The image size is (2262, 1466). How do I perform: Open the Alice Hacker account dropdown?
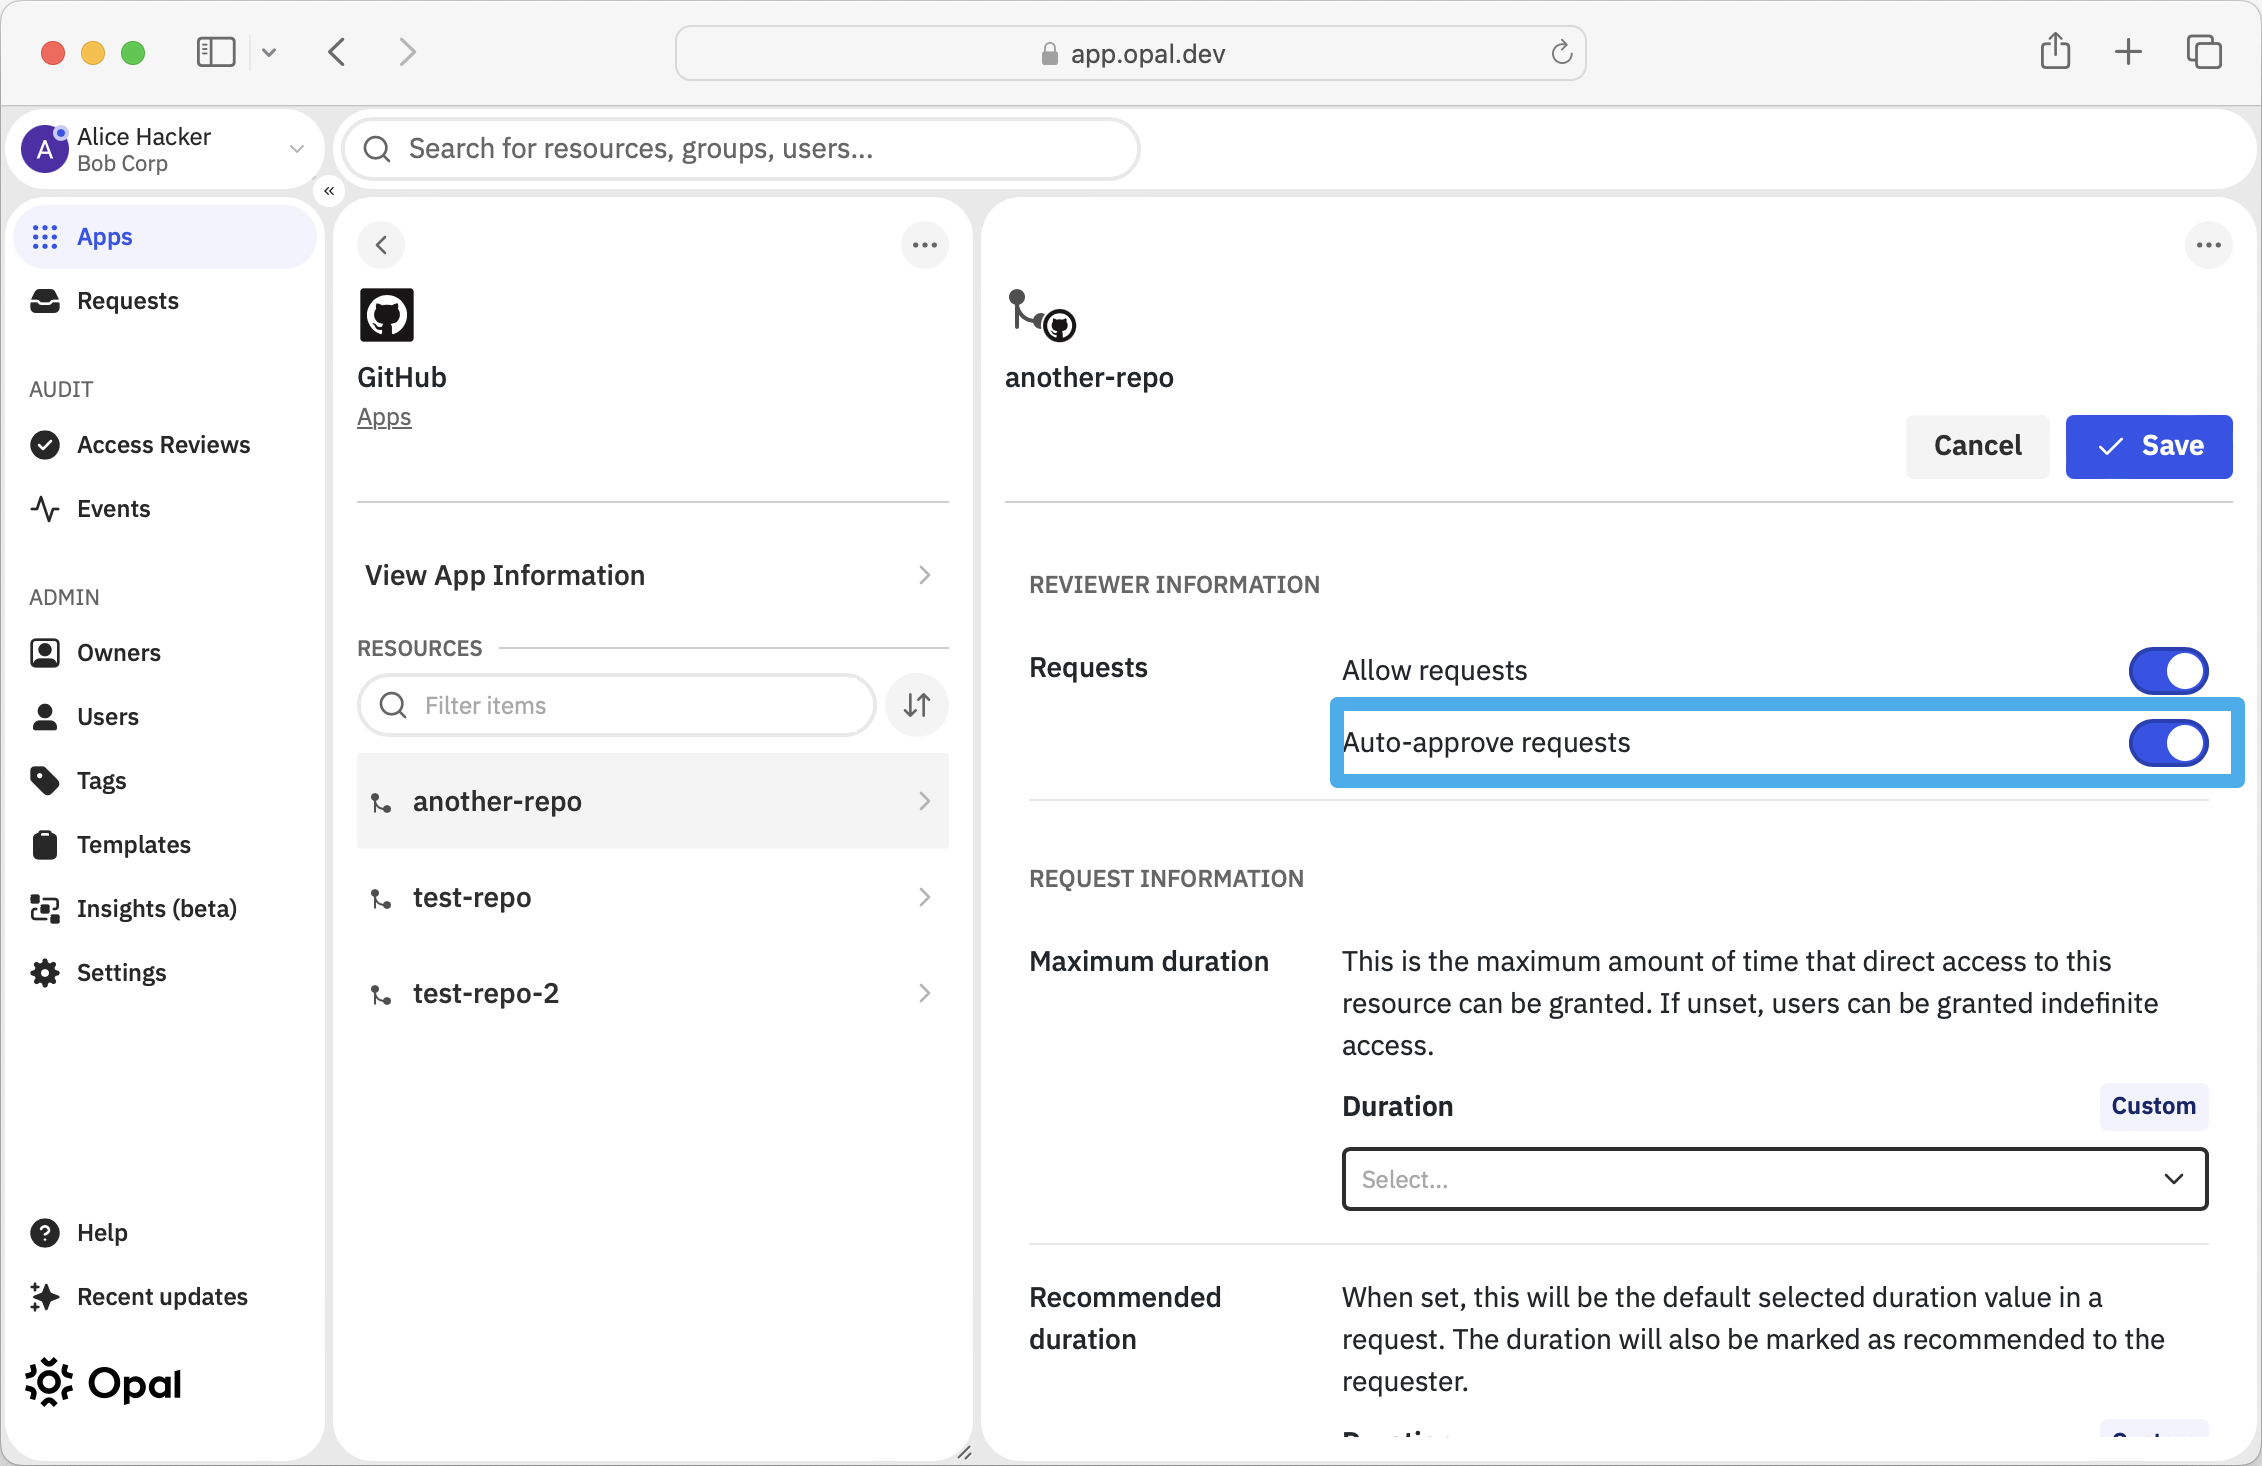point(296,149)
